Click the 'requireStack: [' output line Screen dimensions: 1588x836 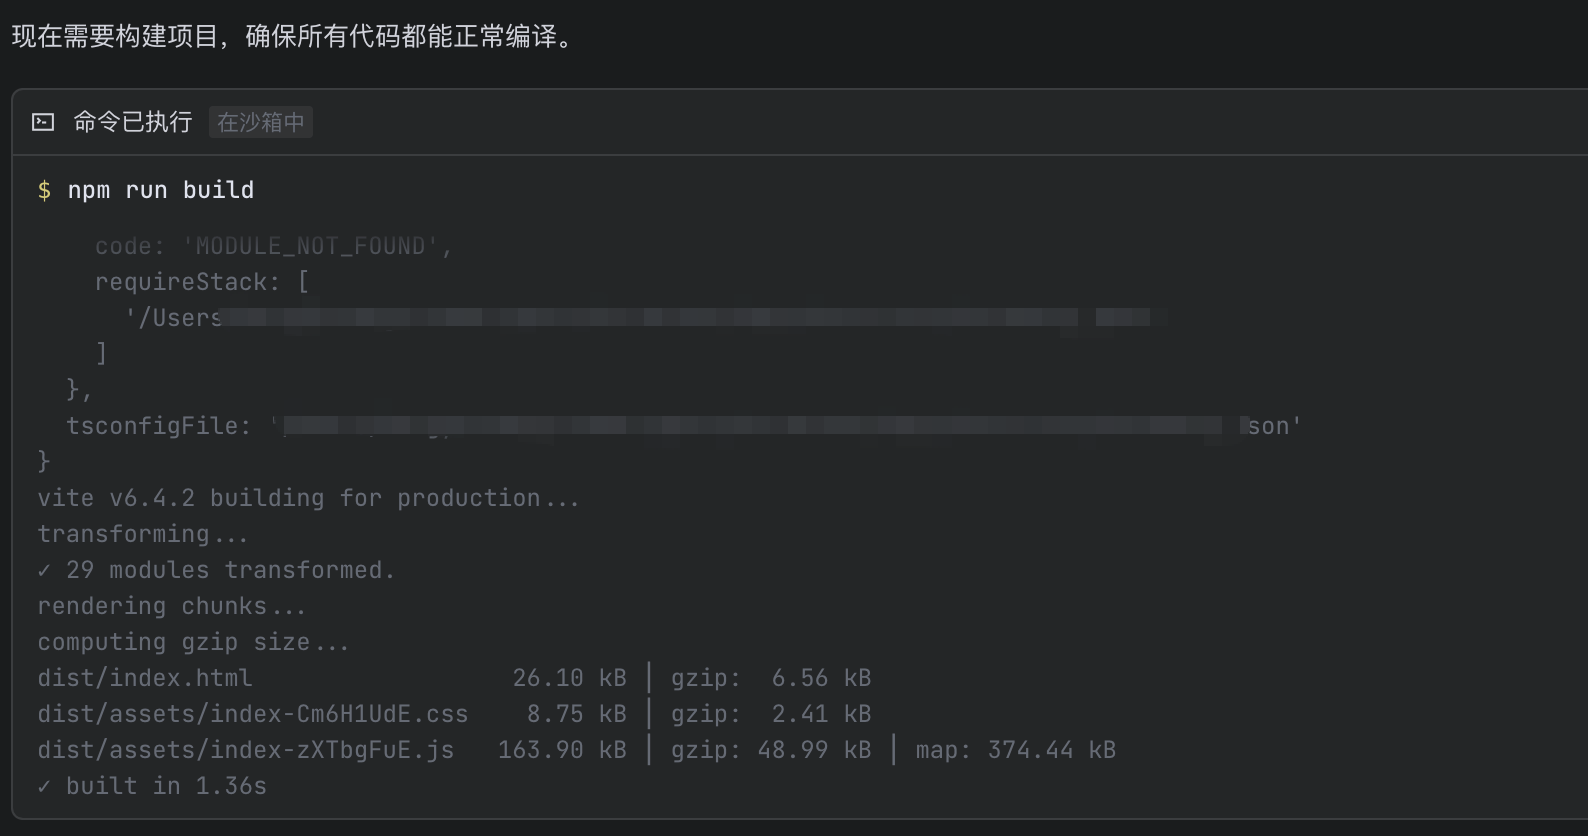pos(202,282)
